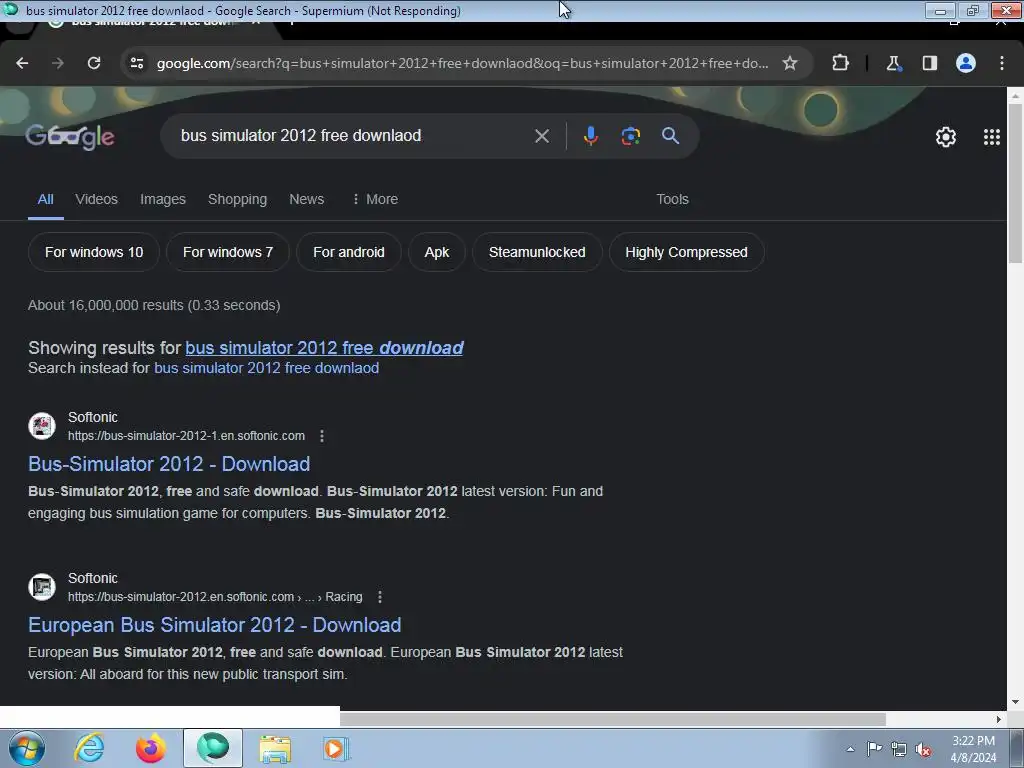This screenshot has height=768, width=1024.
Task: Go back to the previous page
Action: pos(22,63)
